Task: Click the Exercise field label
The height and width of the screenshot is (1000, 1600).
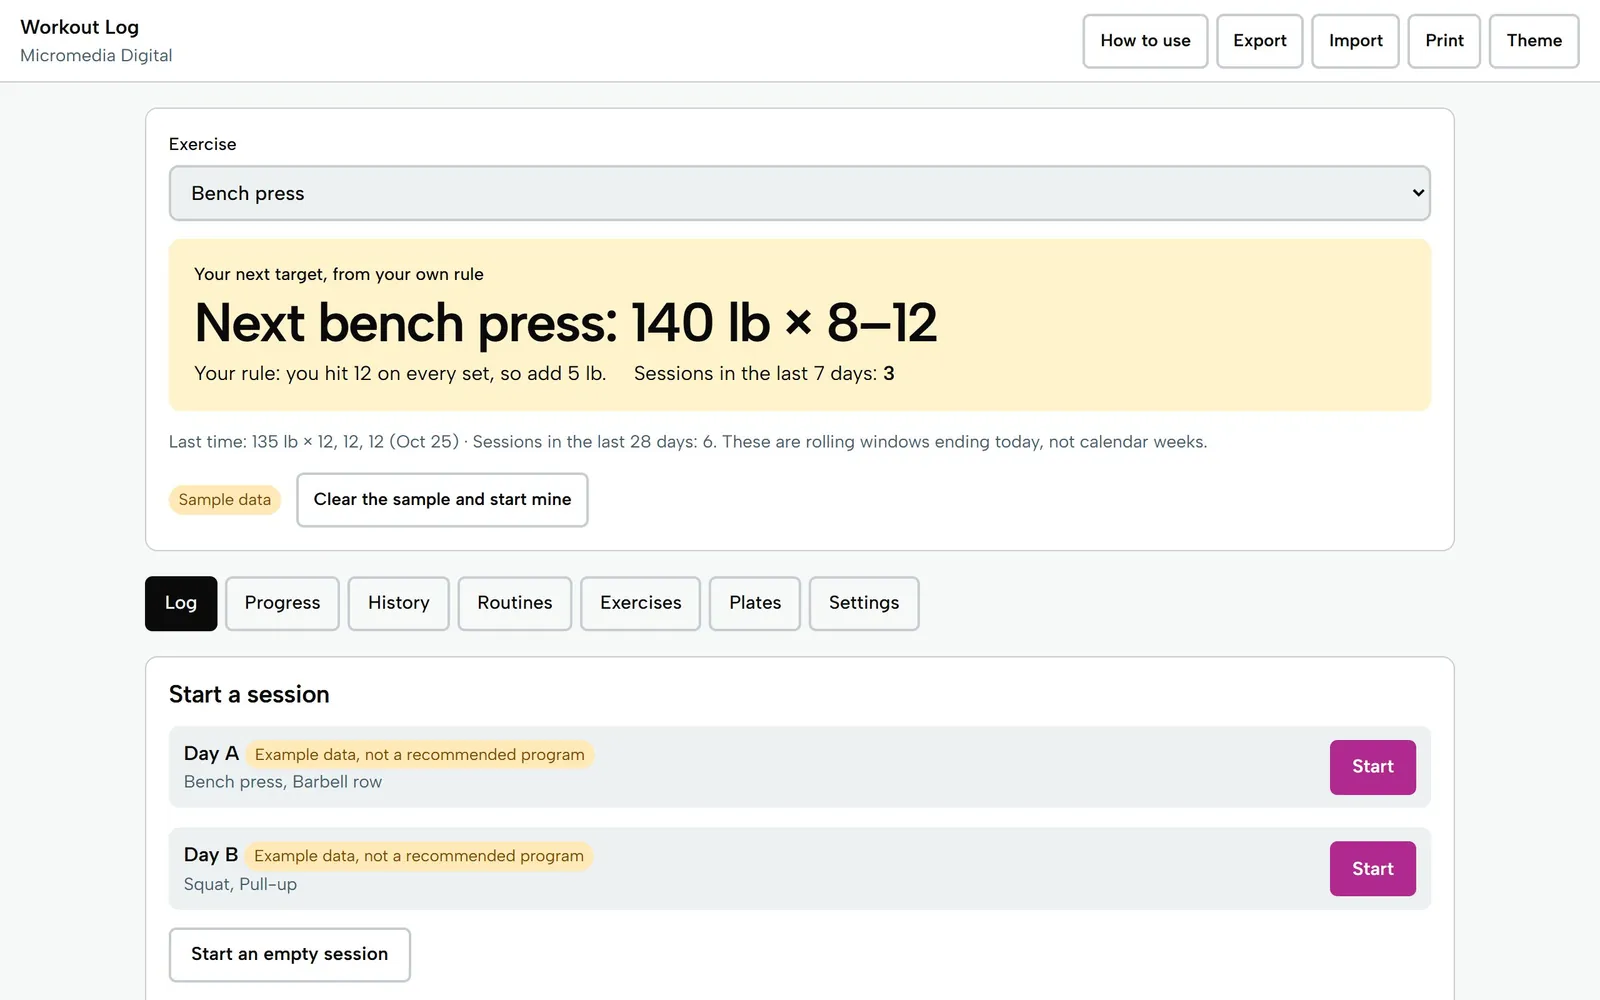Action: click(x=203, y=144)
